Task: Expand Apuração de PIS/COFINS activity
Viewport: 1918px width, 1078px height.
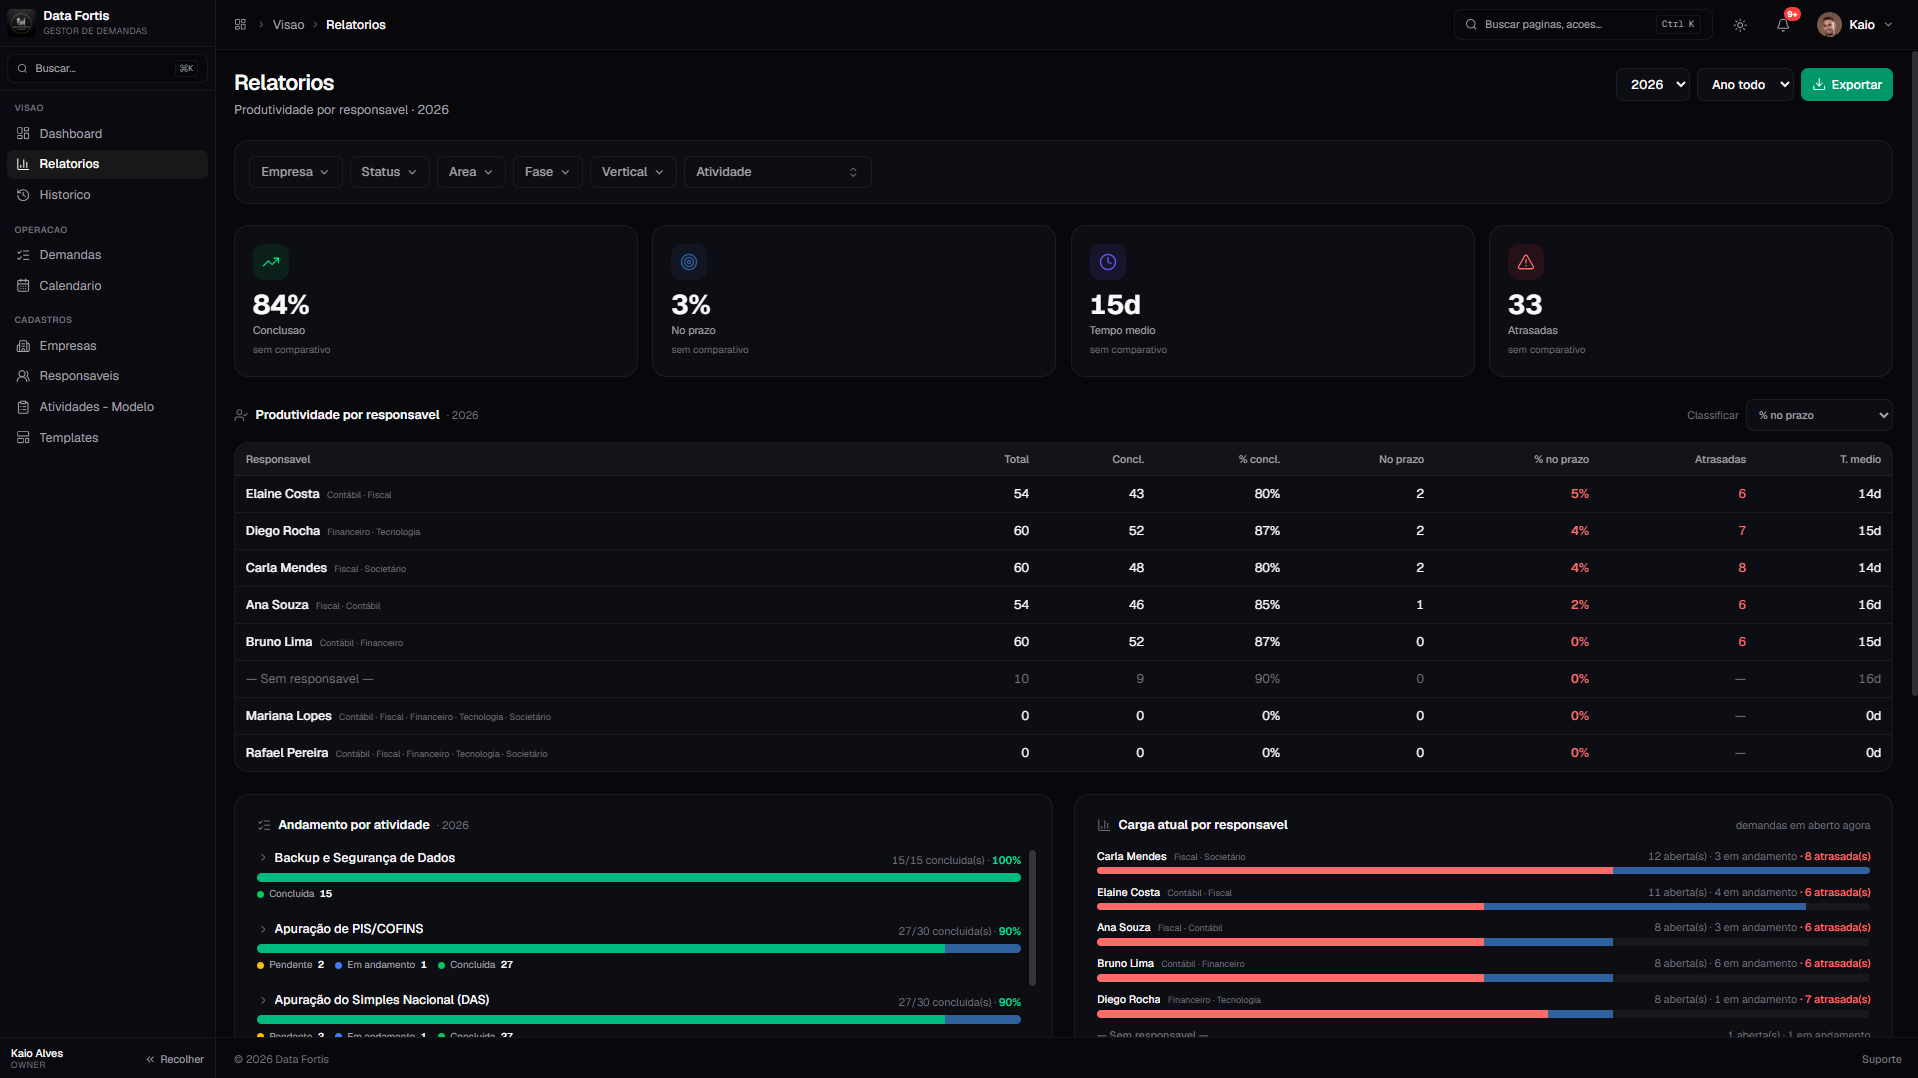Action: 263,929
